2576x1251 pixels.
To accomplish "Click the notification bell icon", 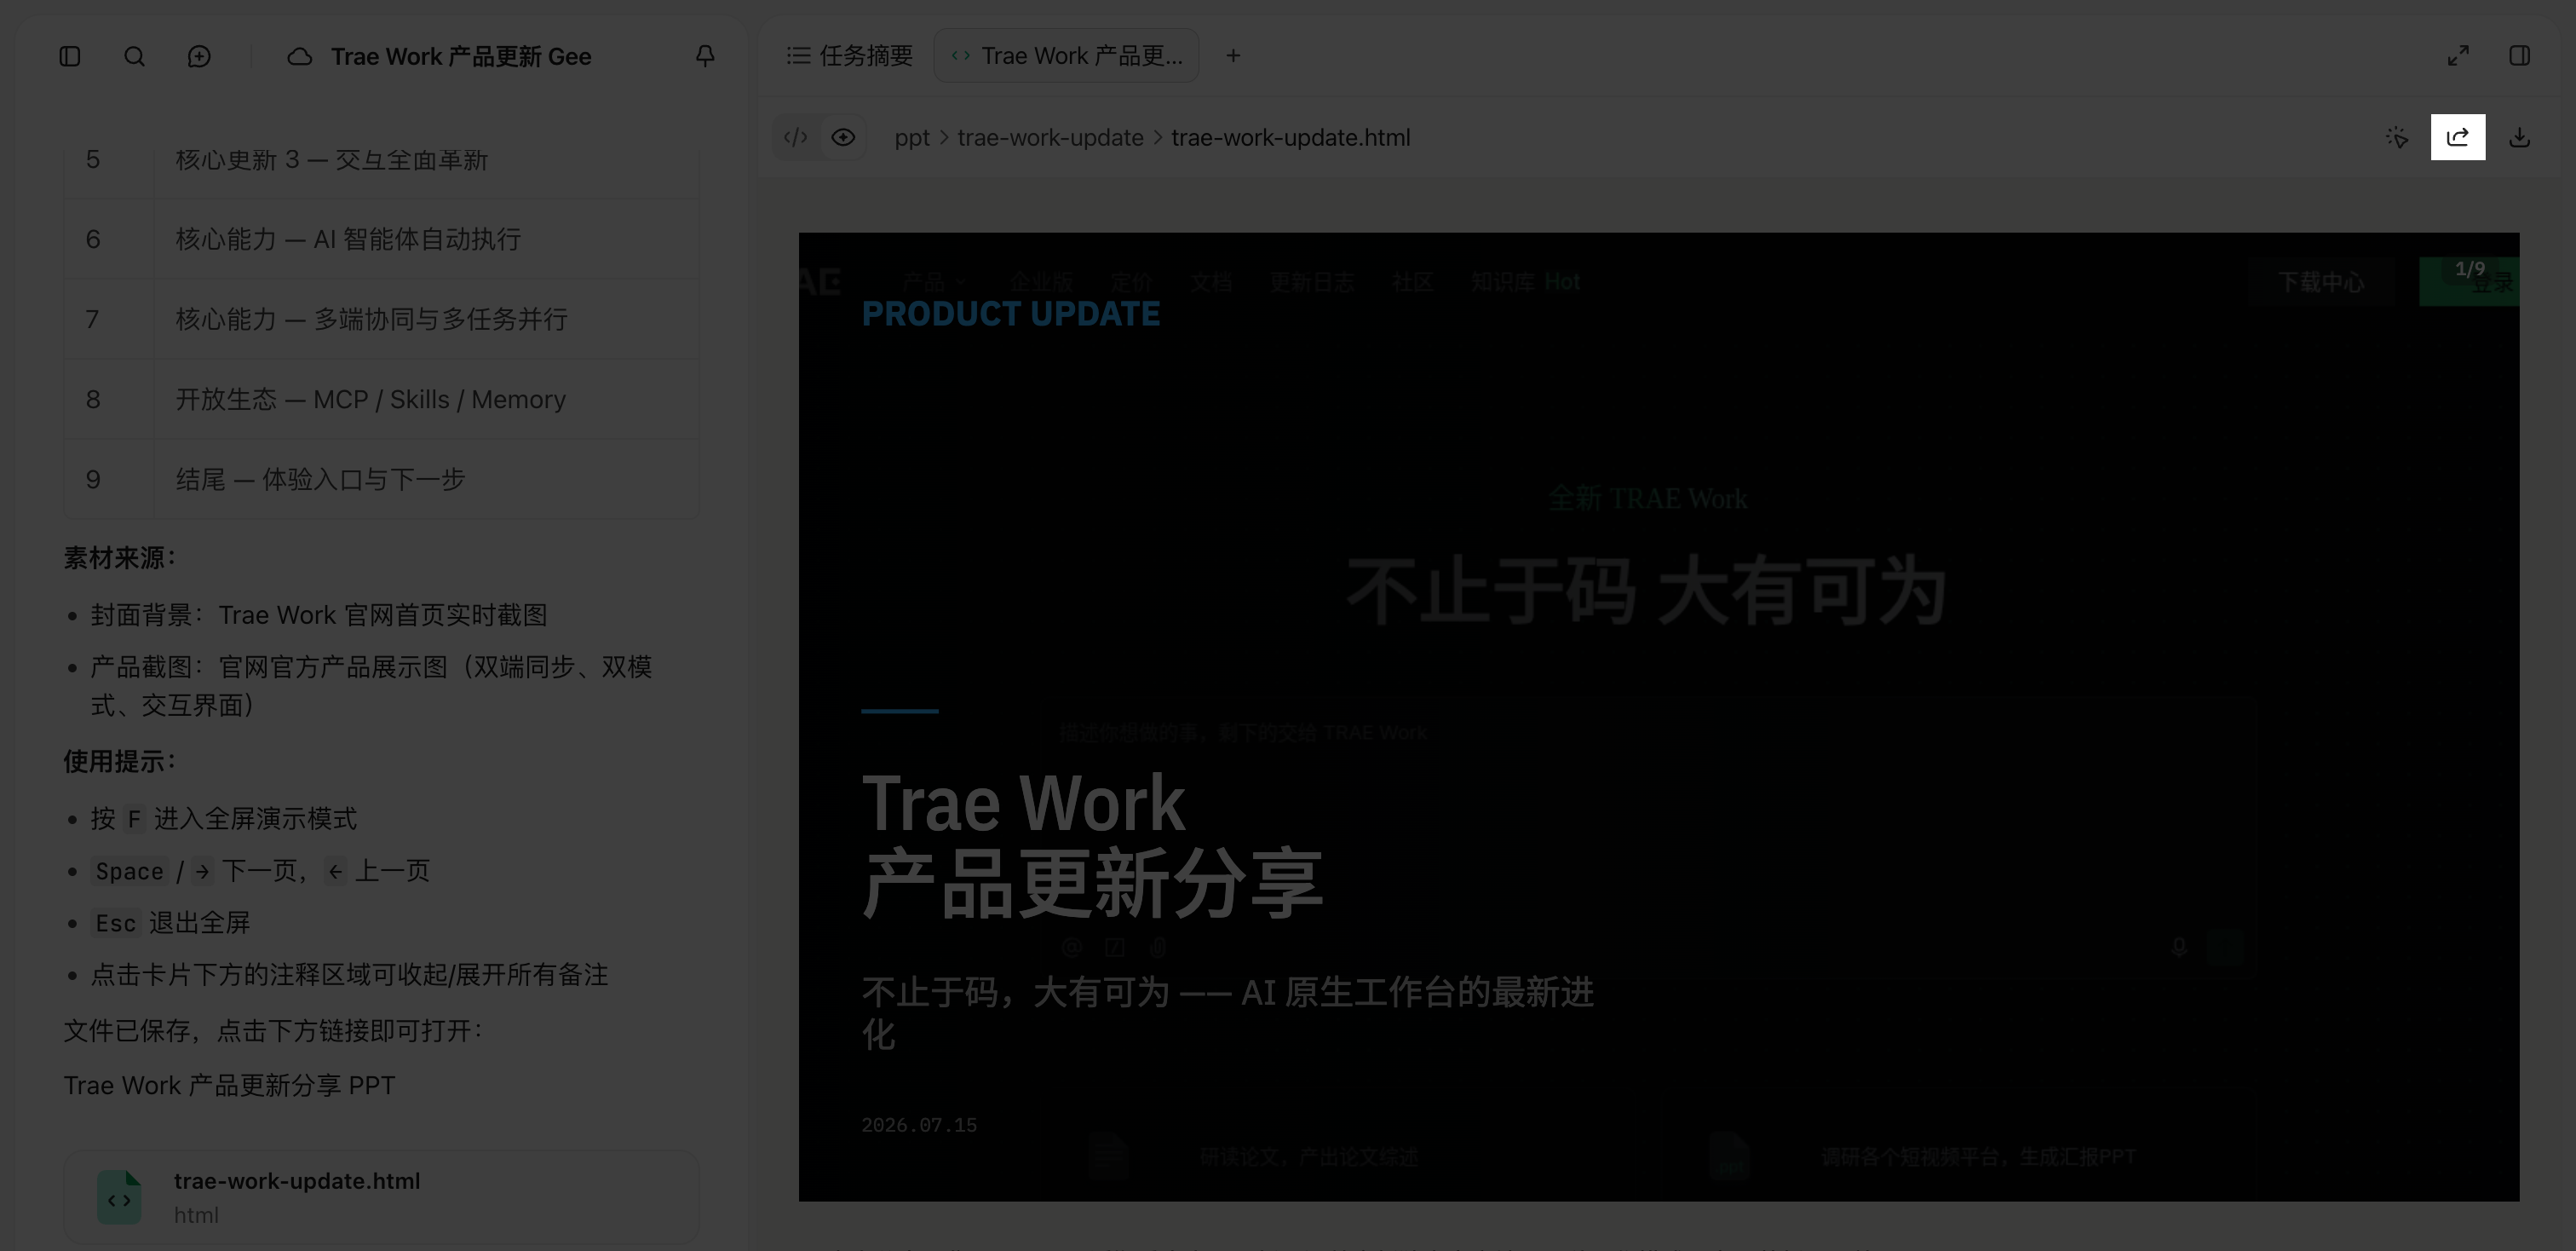I will [705, 56].
